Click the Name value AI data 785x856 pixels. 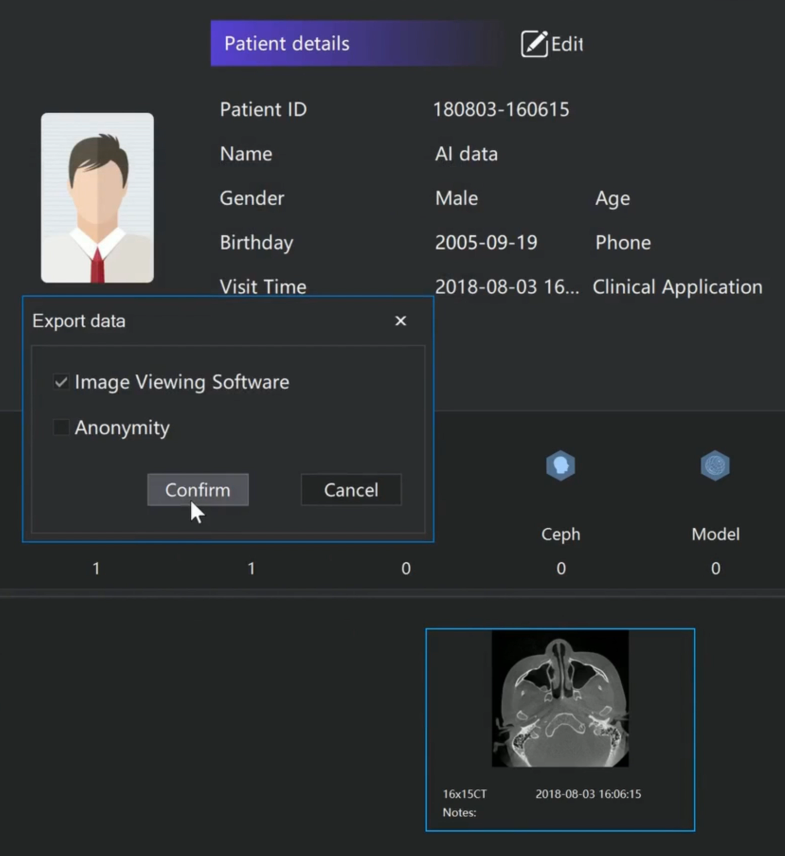click(x=466, y=154)
